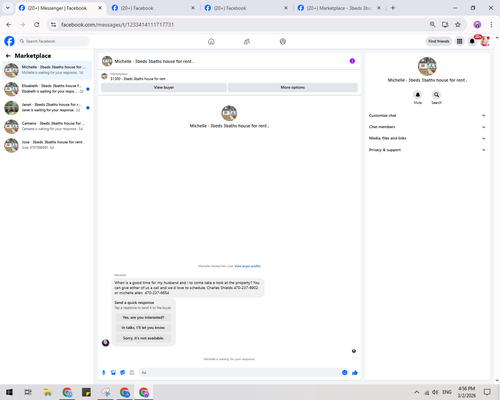This screenshot has width=500, height=400.
Task: Open Janet conversation in list
Action: point(47,107)
